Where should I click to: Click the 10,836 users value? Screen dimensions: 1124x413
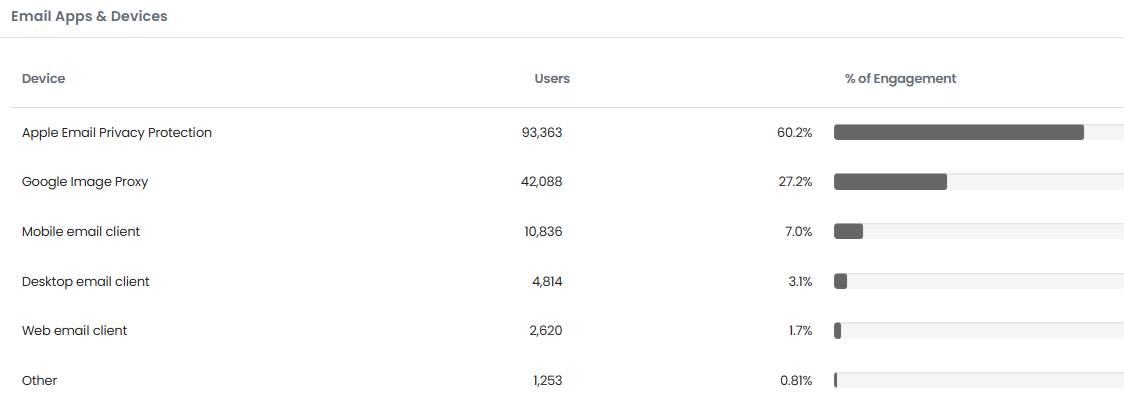click(543, 232)
